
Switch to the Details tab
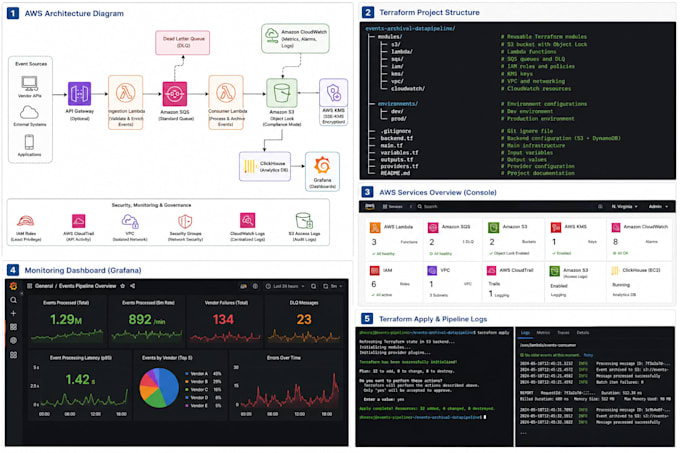coord(582,332)
